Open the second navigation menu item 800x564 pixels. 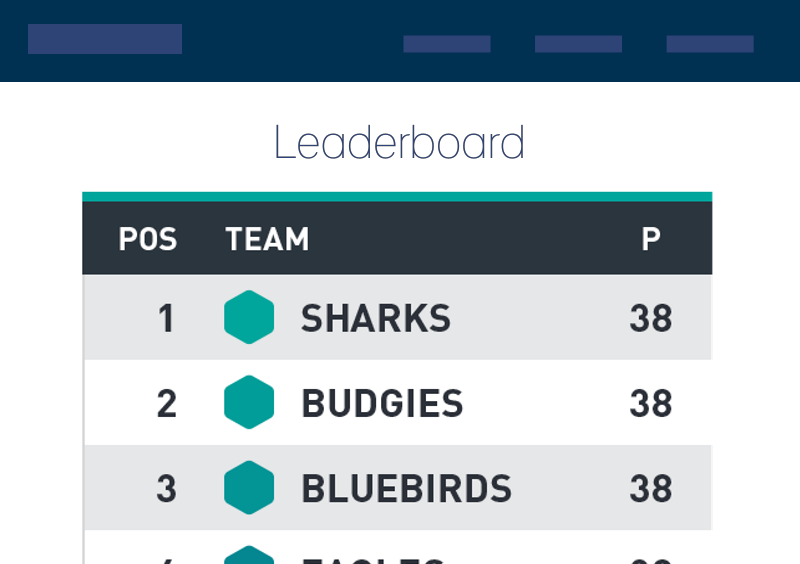coord(579,44)
